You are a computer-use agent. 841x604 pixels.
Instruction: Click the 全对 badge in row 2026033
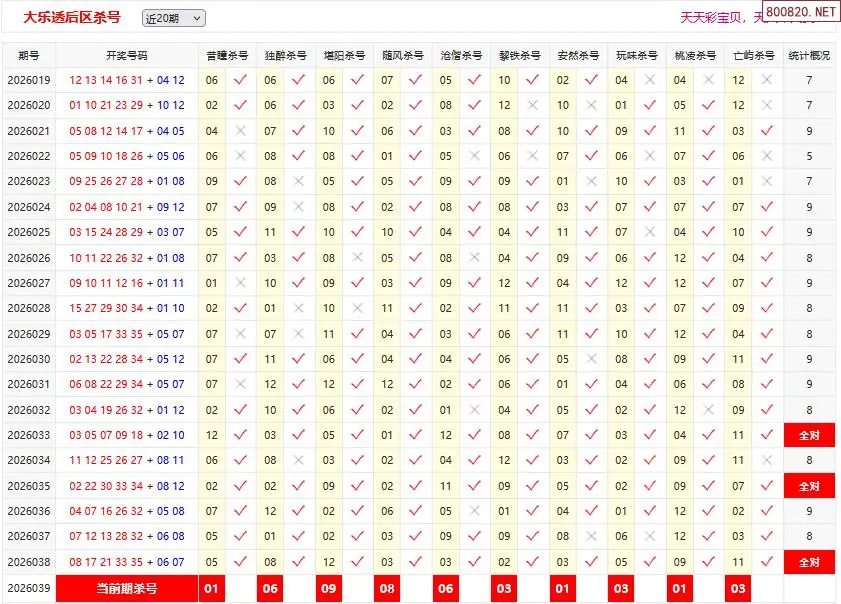809,435
